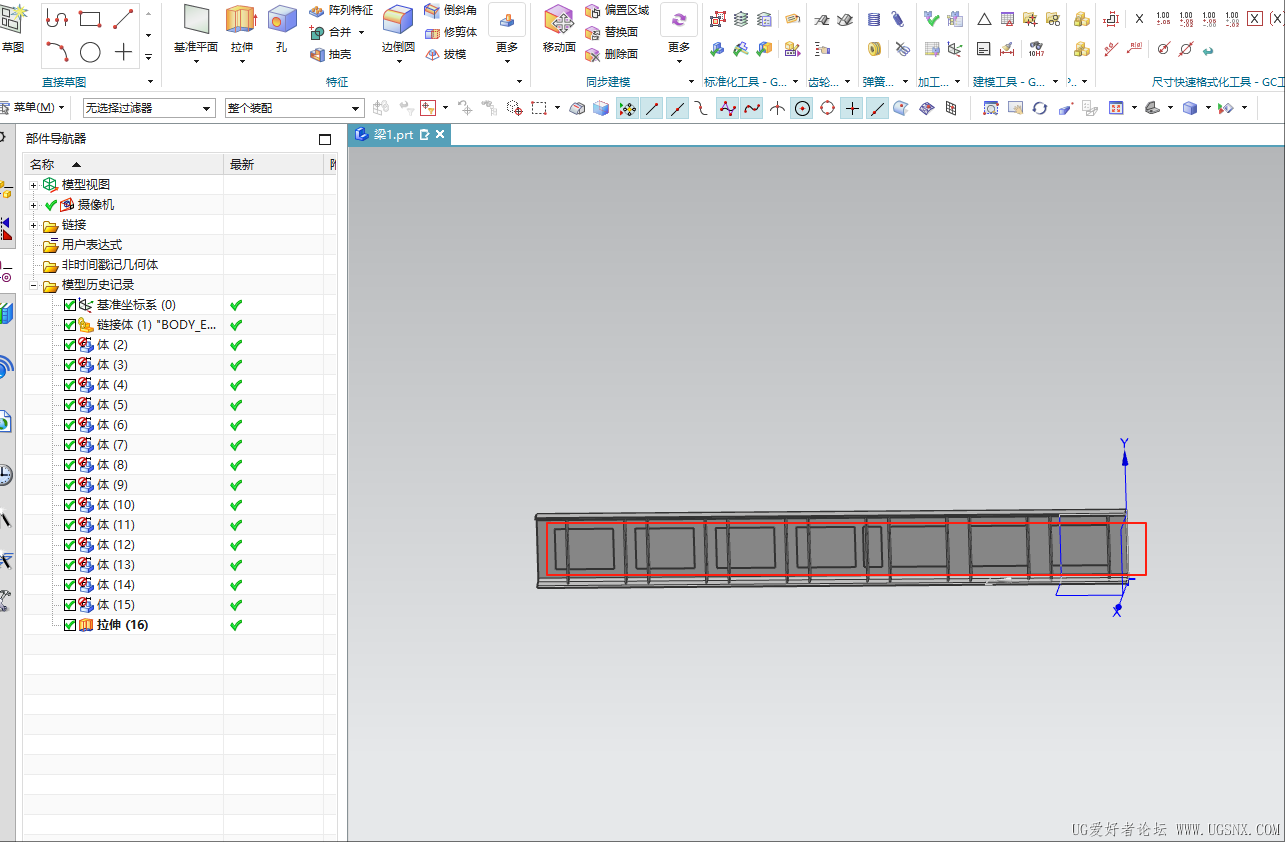Select the 用户表达式 tree item
The width and height of the screenshot is (1285, 842).
tap(92, 245)
